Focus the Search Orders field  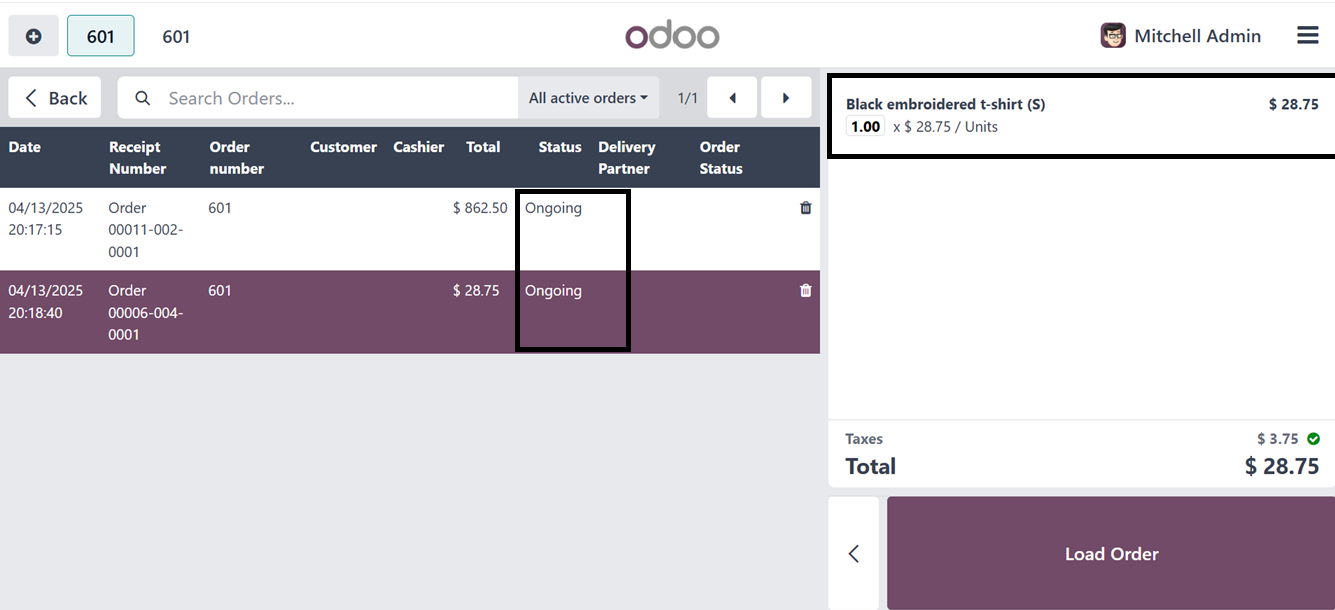pos(340,98)
